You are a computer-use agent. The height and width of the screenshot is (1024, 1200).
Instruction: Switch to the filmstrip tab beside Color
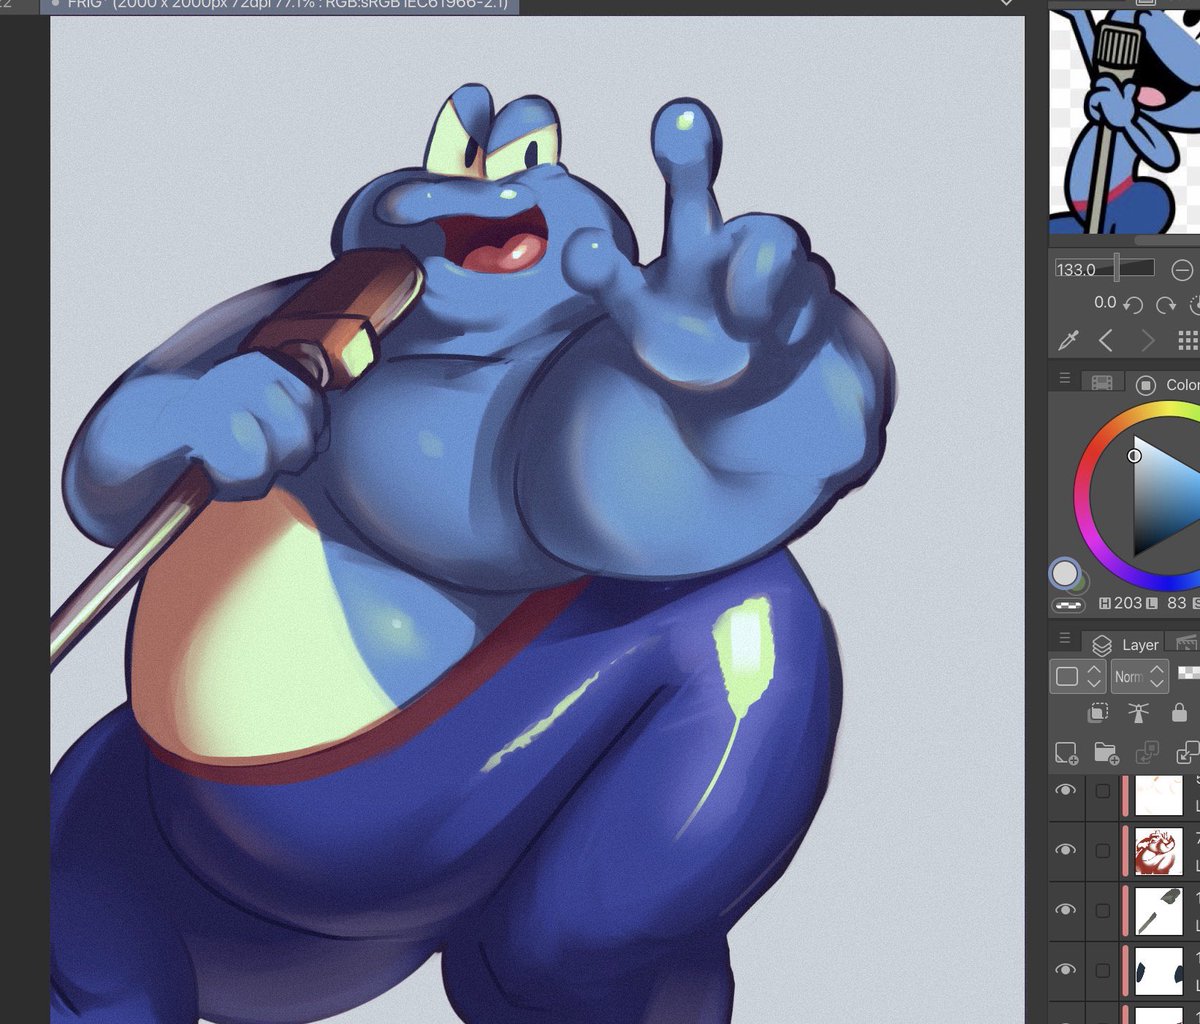click(x=1102, y=383)
